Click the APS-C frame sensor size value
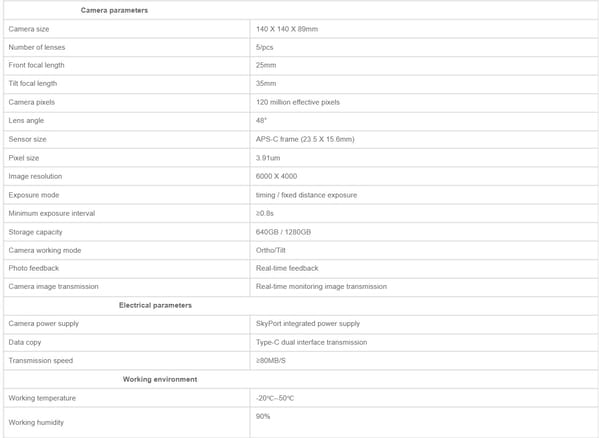 [305, 139]
